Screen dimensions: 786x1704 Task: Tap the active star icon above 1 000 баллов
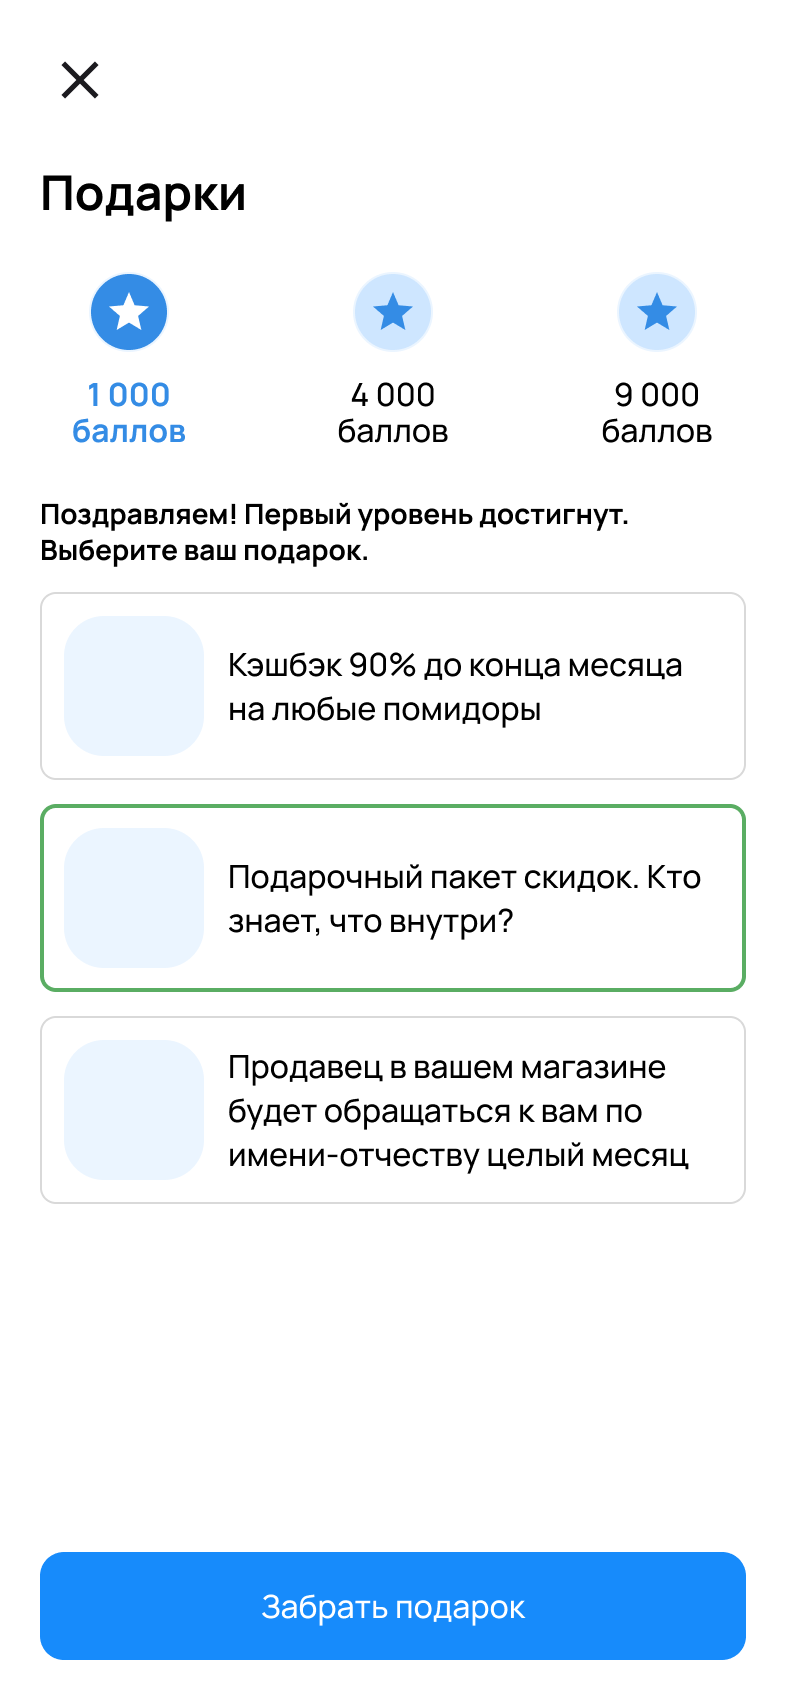[x=129, y=312]
